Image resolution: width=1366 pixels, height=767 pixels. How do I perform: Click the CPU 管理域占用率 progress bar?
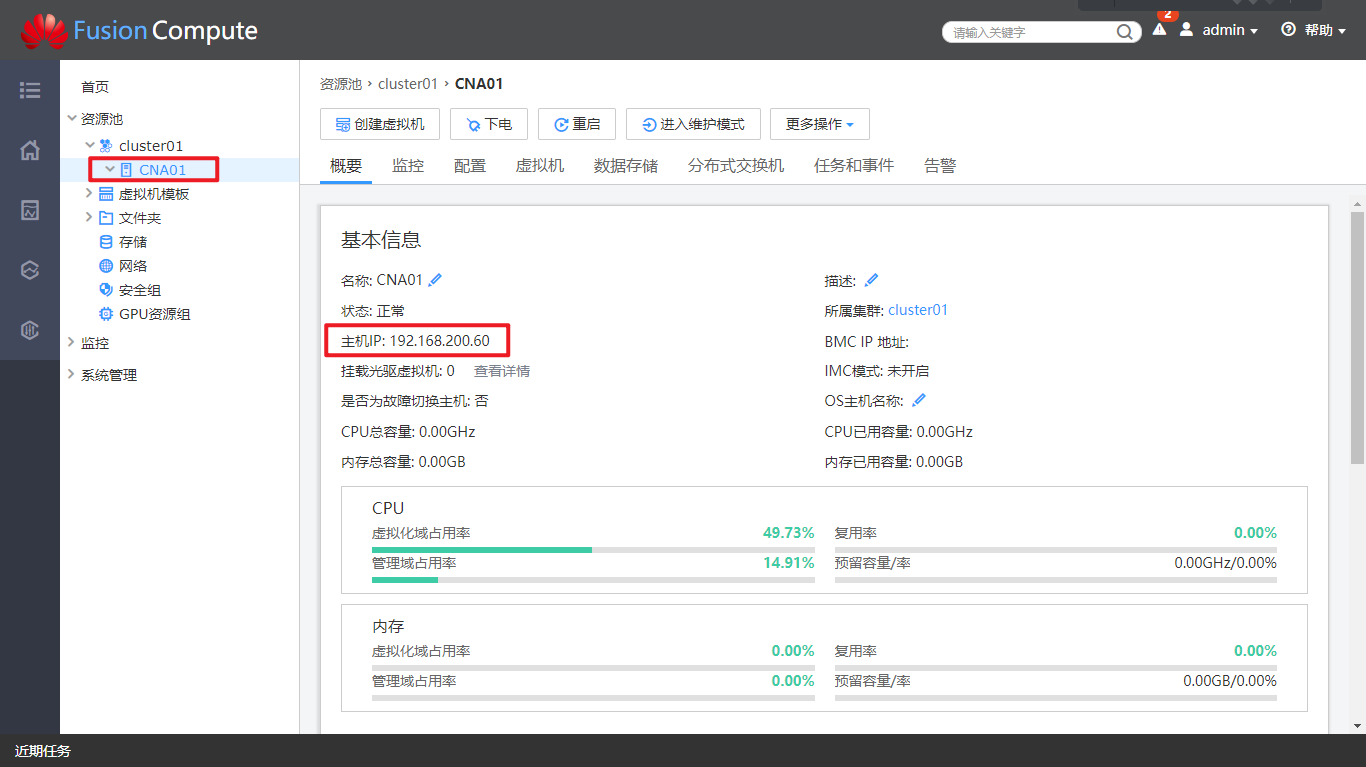pyautogui.click(x=593, y=580)
